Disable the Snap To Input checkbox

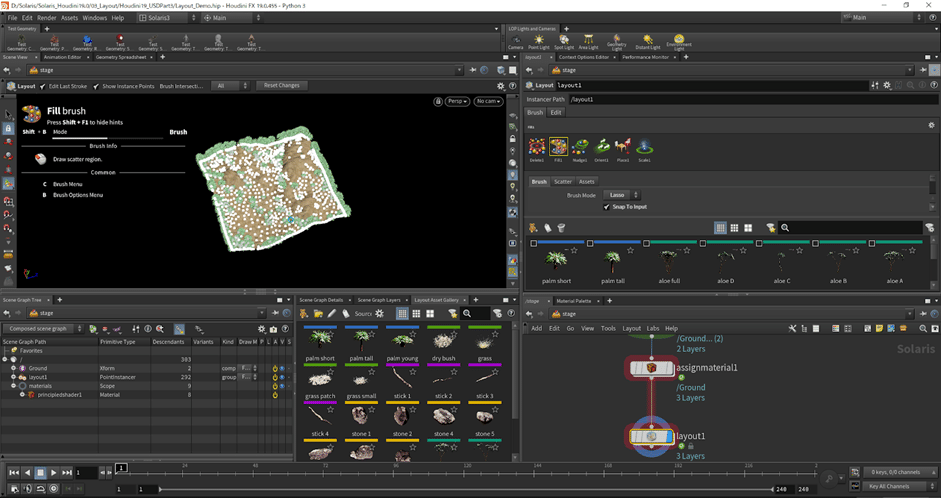[607, 207]
